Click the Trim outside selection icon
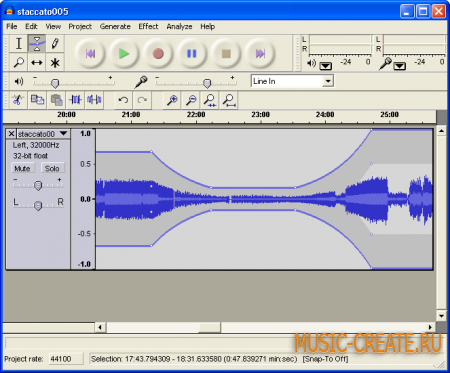Screen dimensions: 450x373 pos(75,100)
